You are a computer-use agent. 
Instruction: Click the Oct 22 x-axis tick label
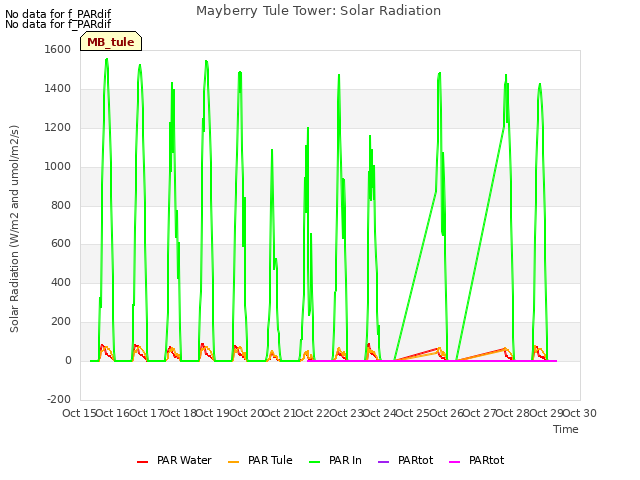pos(313,413)
